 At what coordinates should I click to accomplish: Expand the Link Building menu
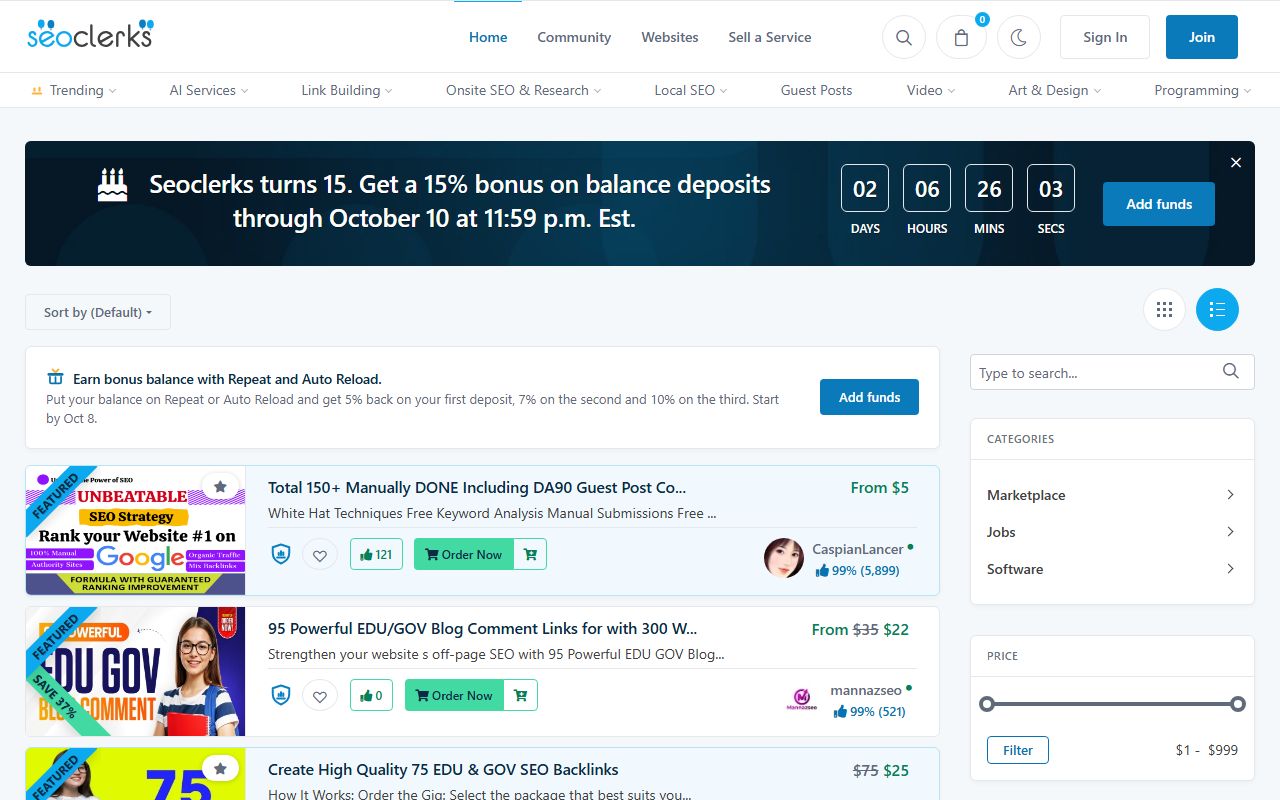point(348,90)
